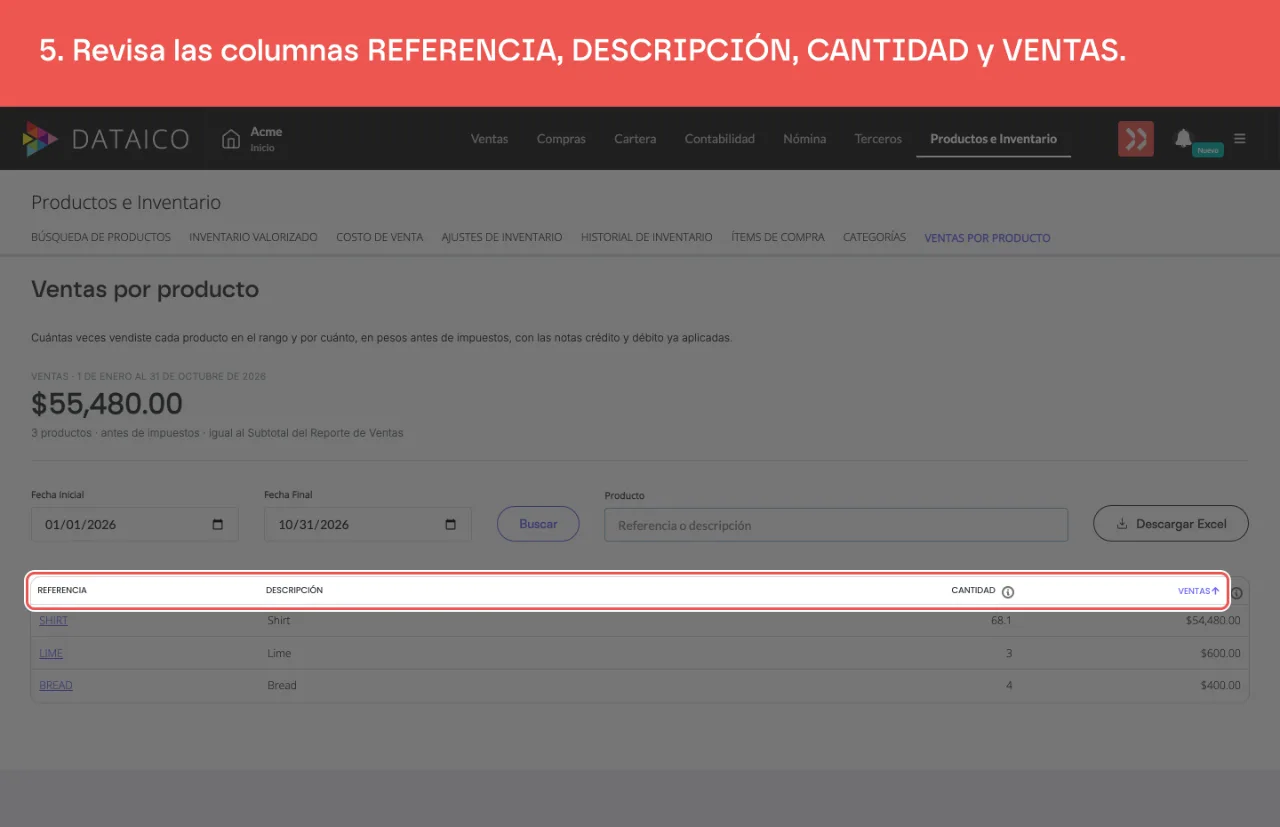
Task: Focus the Fecha Final date field
Action: [x=368, y=524]
